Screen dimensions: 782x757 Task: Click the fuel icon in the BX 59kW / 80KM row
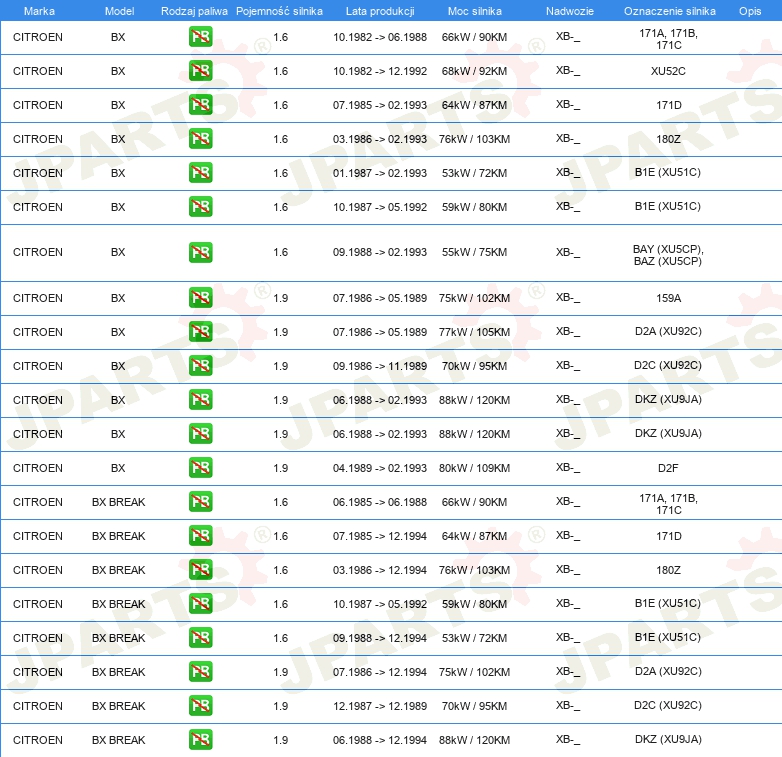tap(200, 206)
